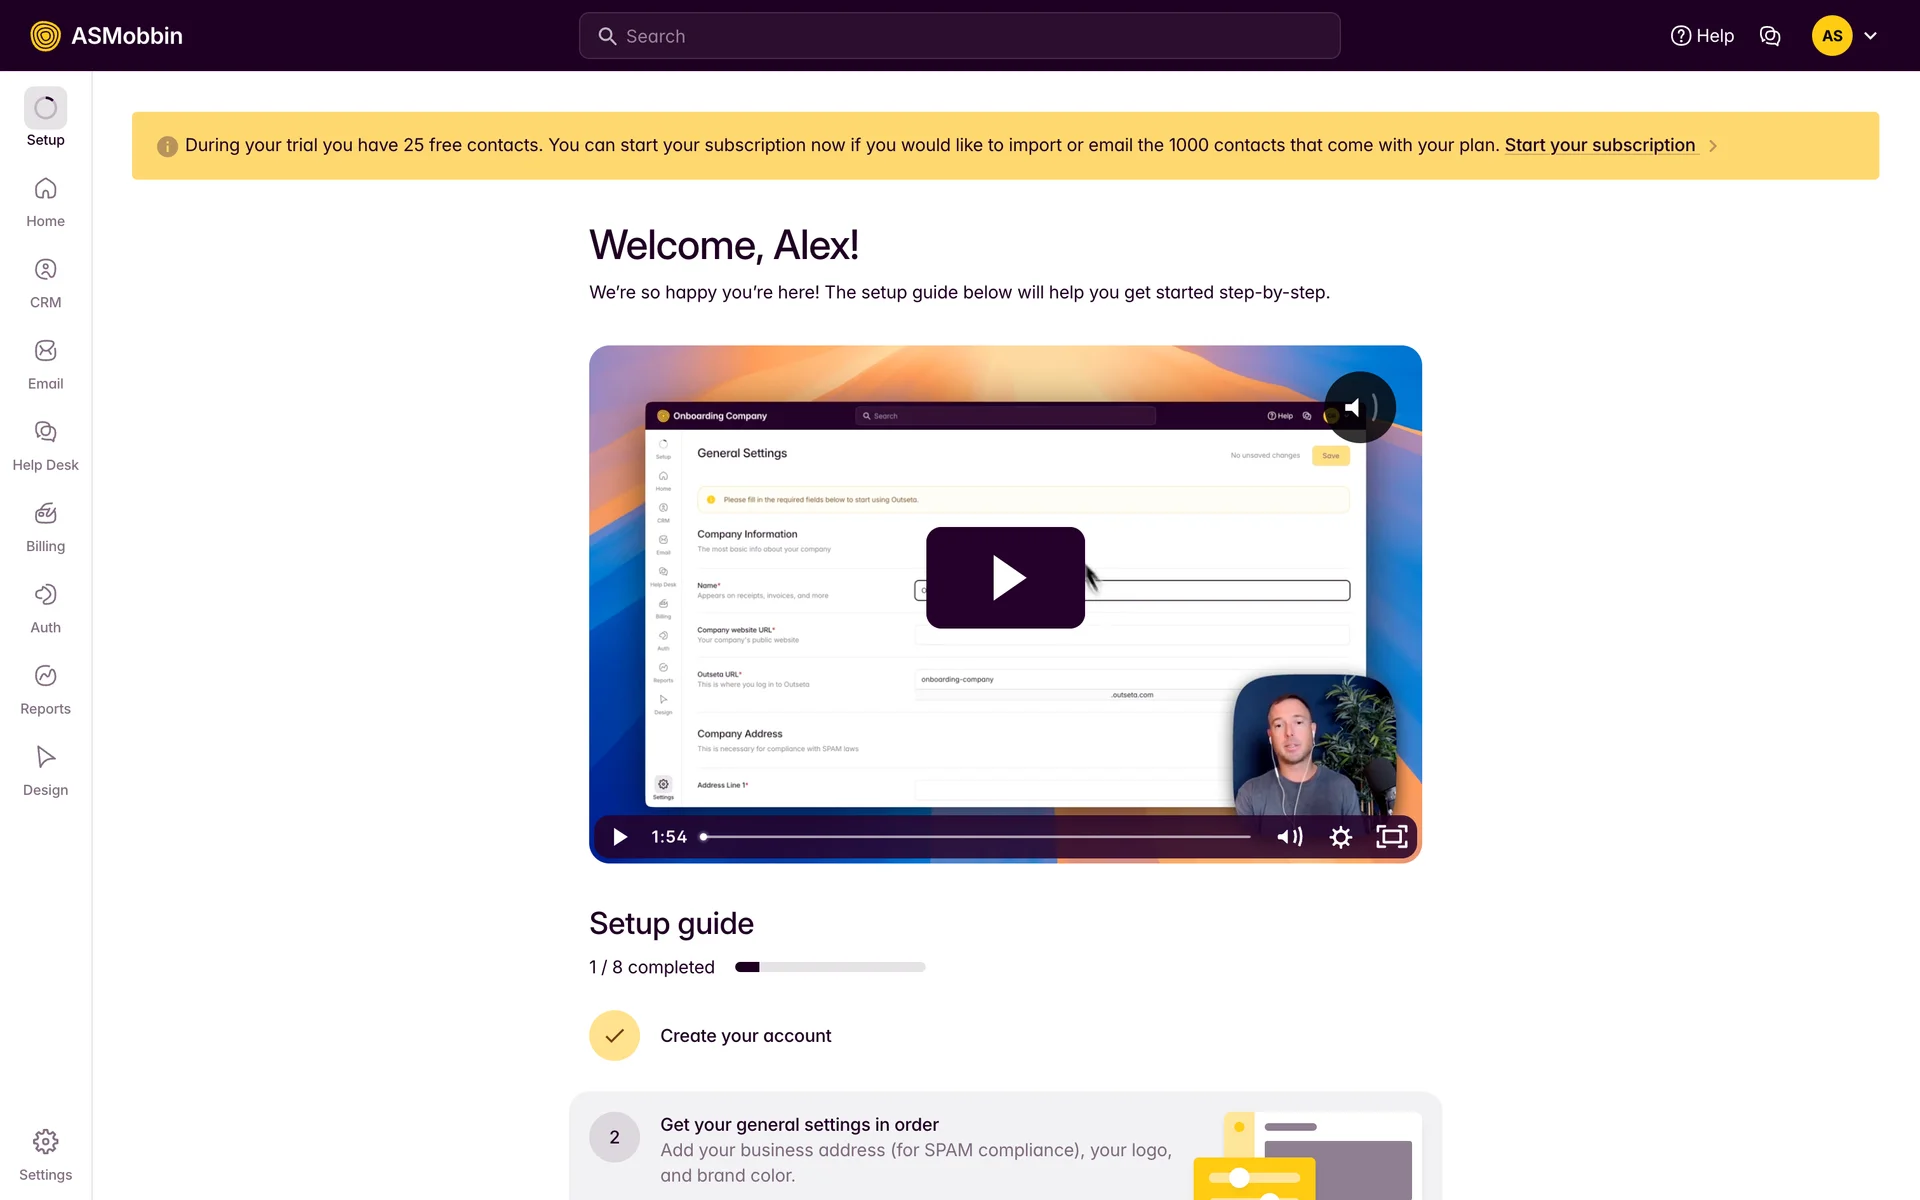Screen dimensions: 1920x1200
Task: Go to the Home sidebar tab
Action: tap(45, 202)
